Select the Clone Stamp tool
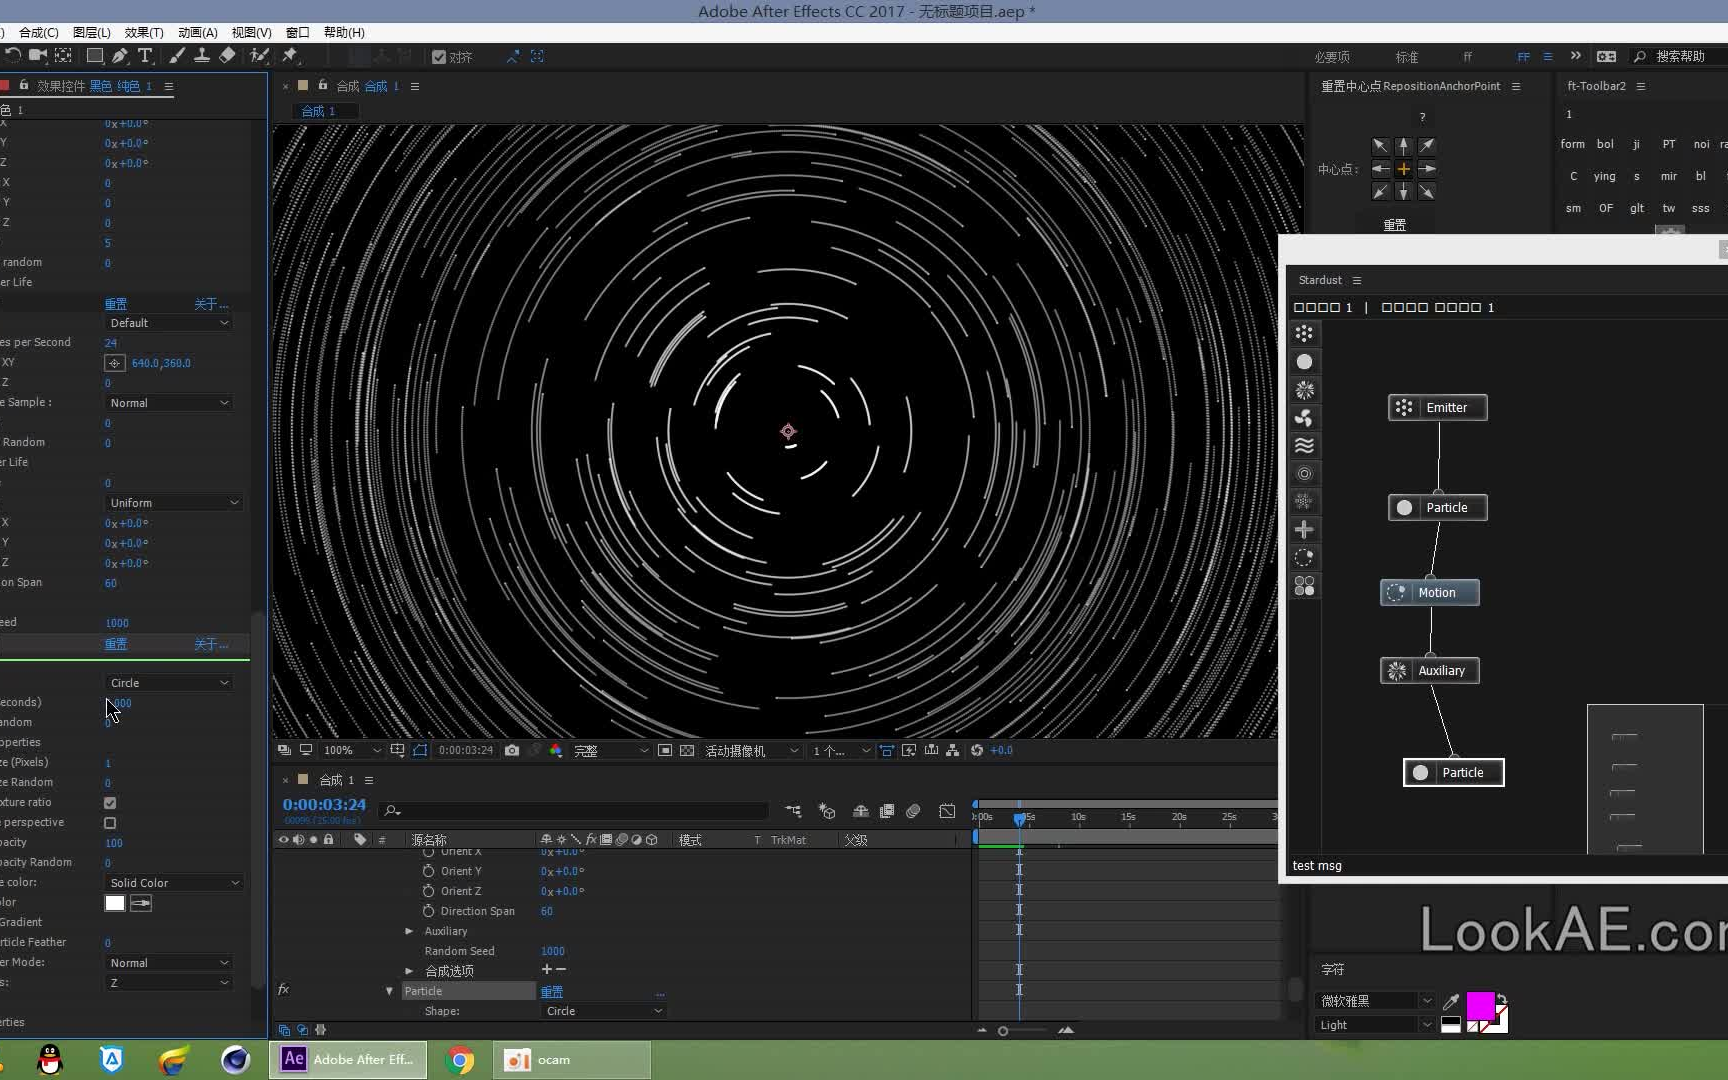Screen dimensions: 1728x1080 pyautogui.click(x=202, y=56)
